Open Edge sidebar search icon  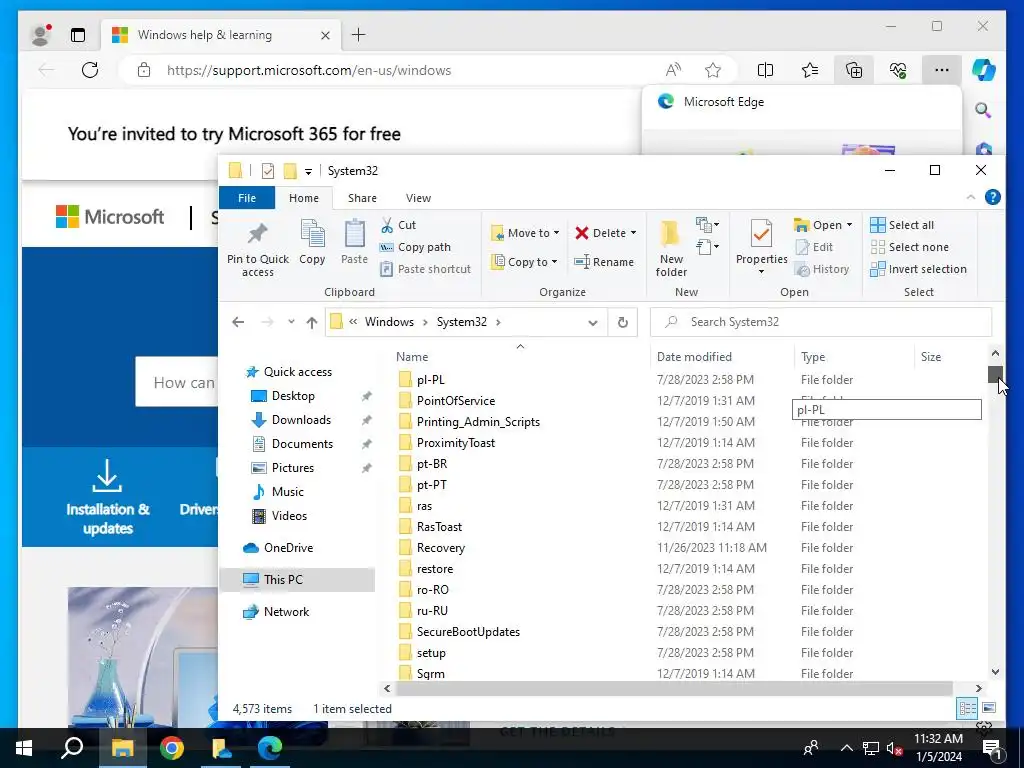(x=983, y=110)
